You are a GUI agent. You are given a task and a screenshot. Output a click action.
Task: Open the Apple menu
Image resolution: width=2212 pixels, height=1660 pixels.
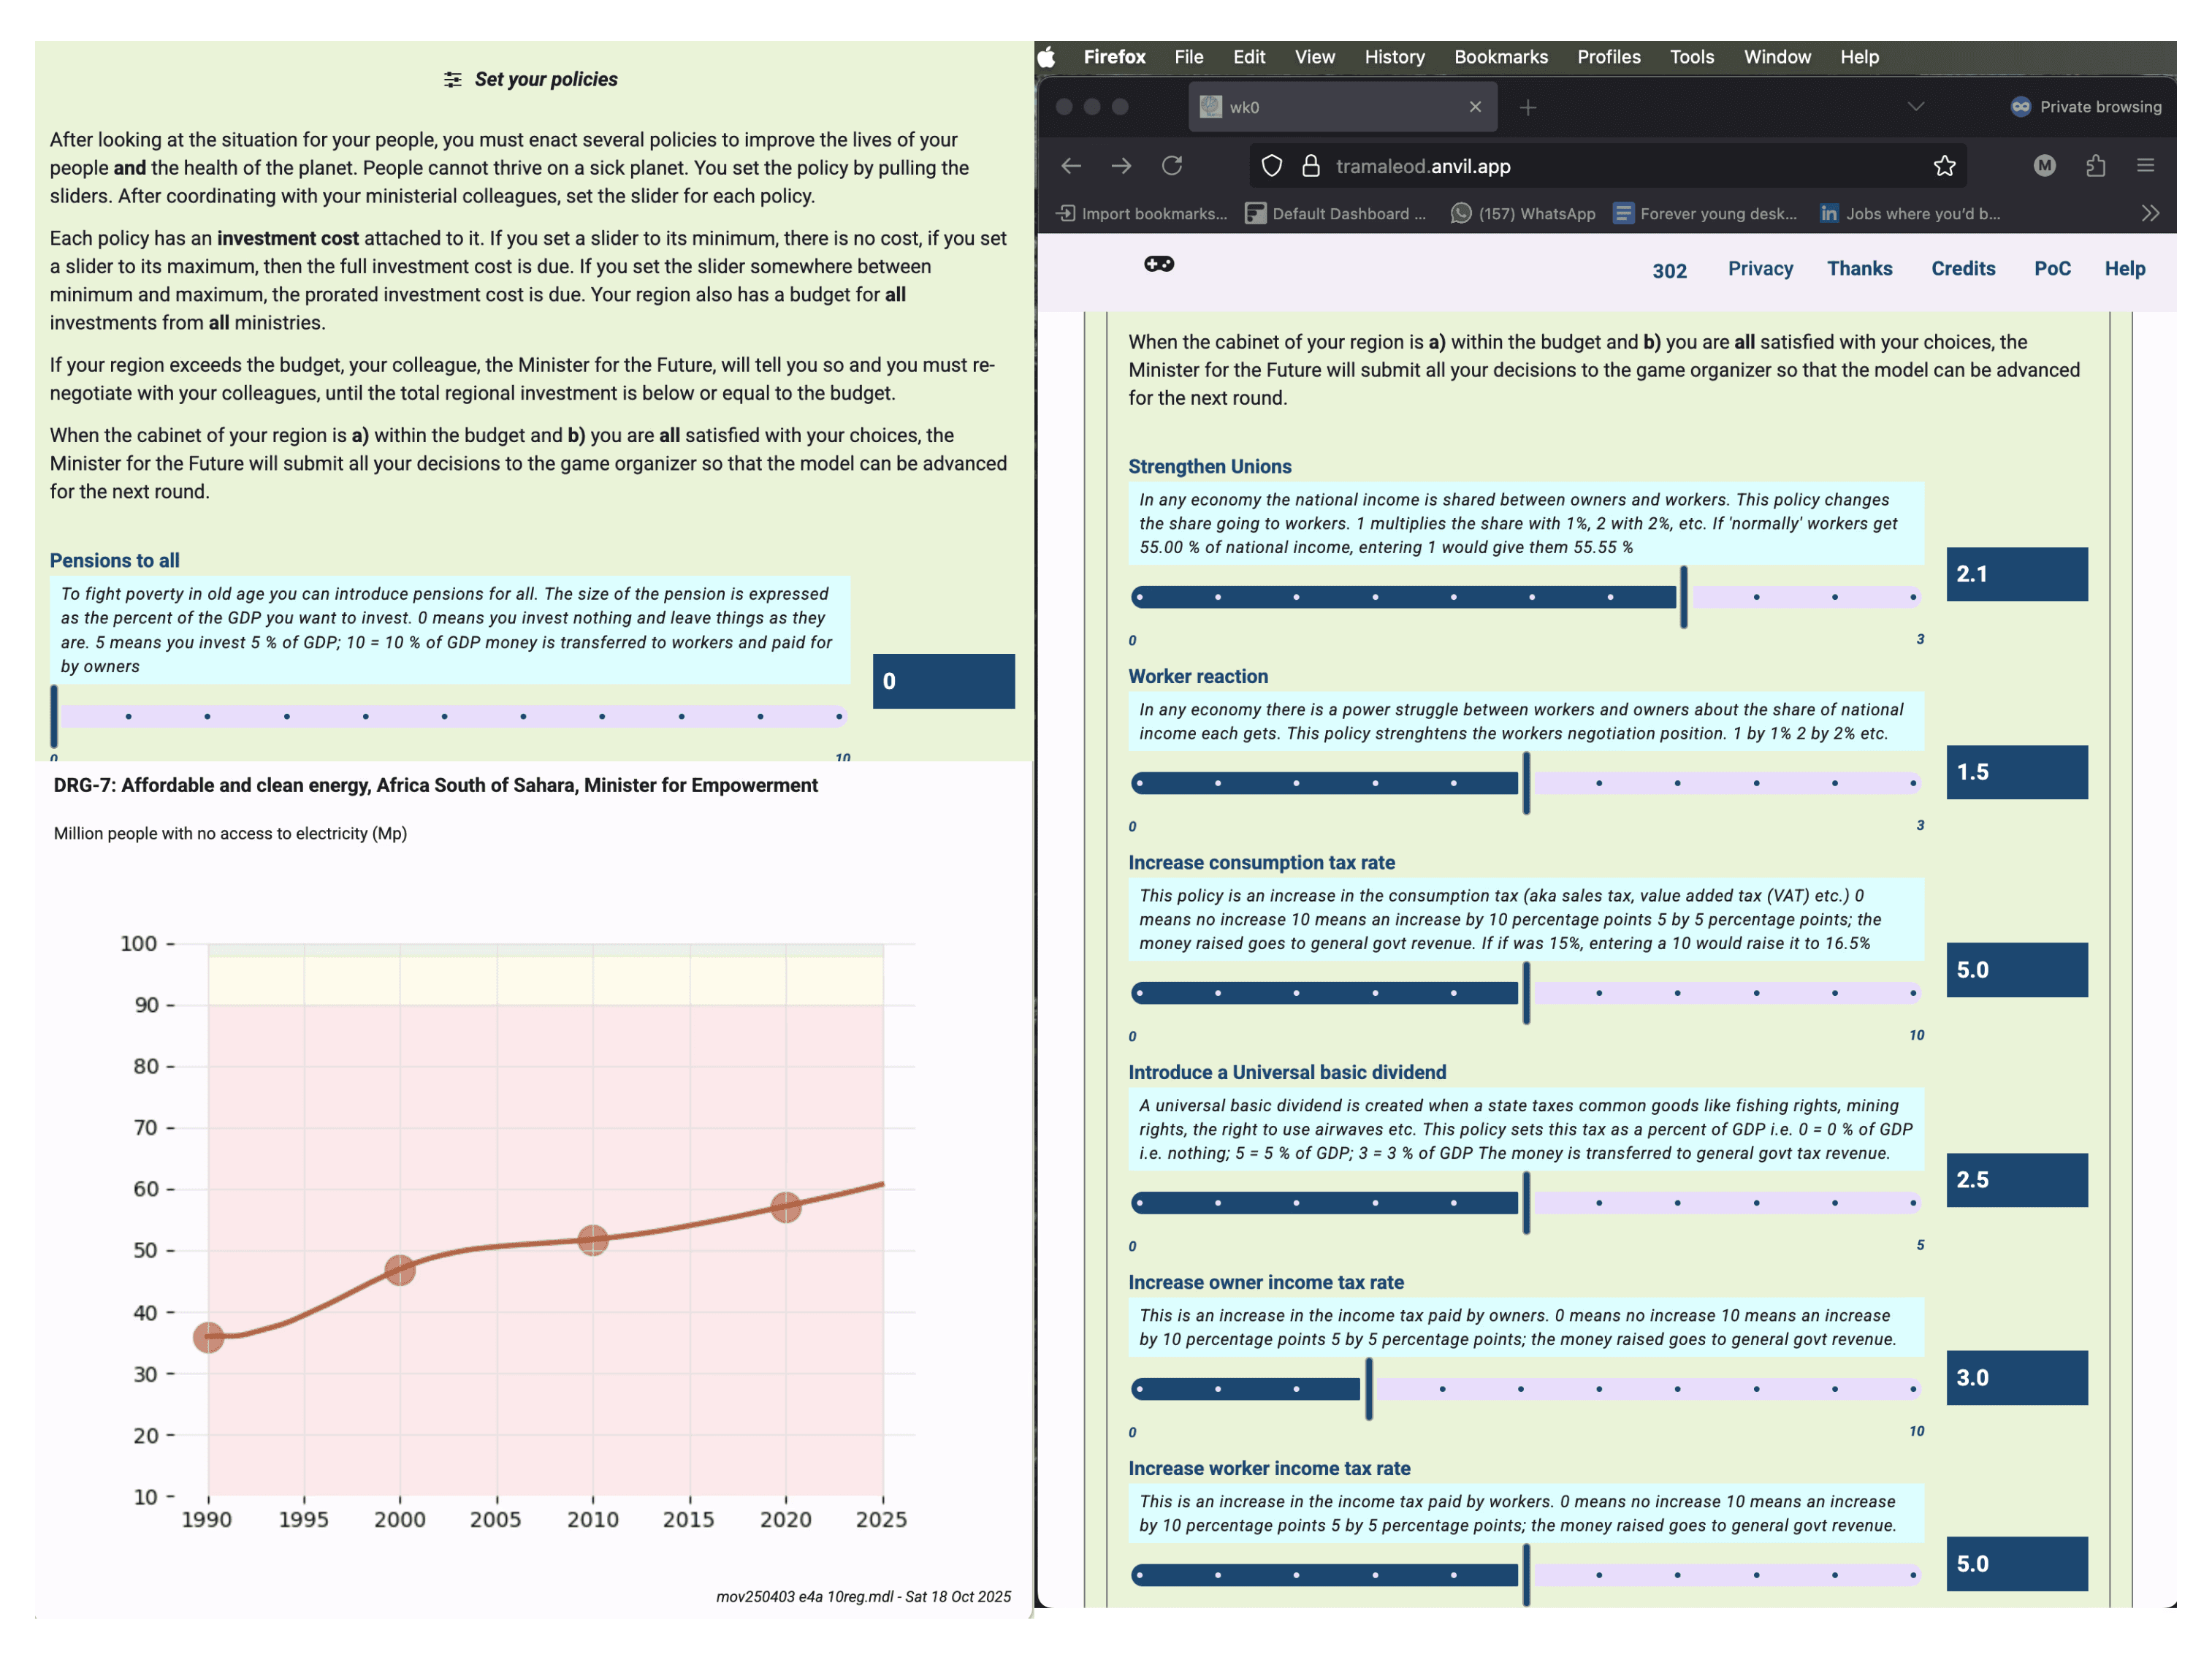coord(1047,57)
